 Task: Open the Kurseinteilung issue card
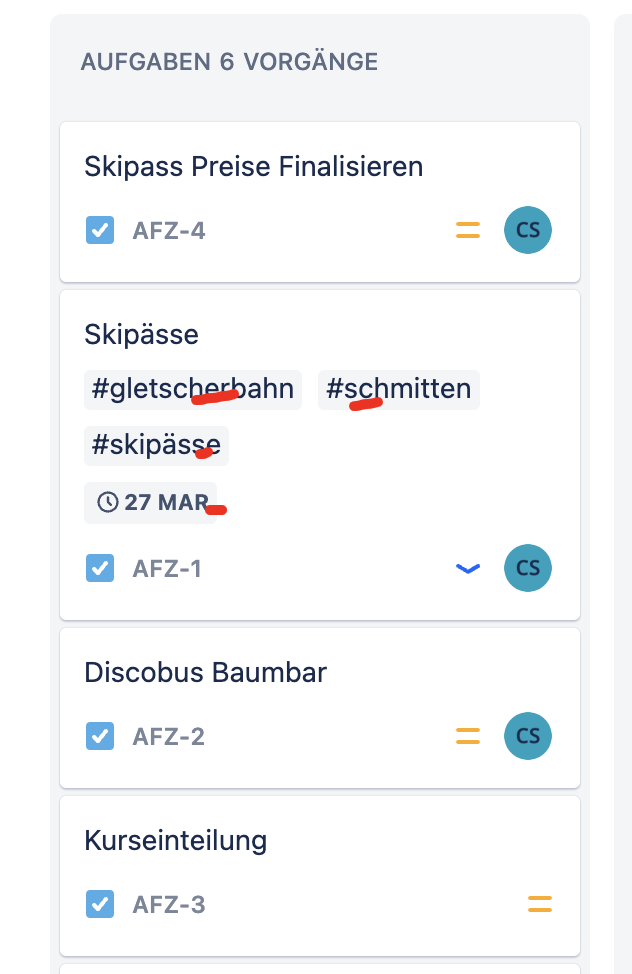click(x=320, y=876)
